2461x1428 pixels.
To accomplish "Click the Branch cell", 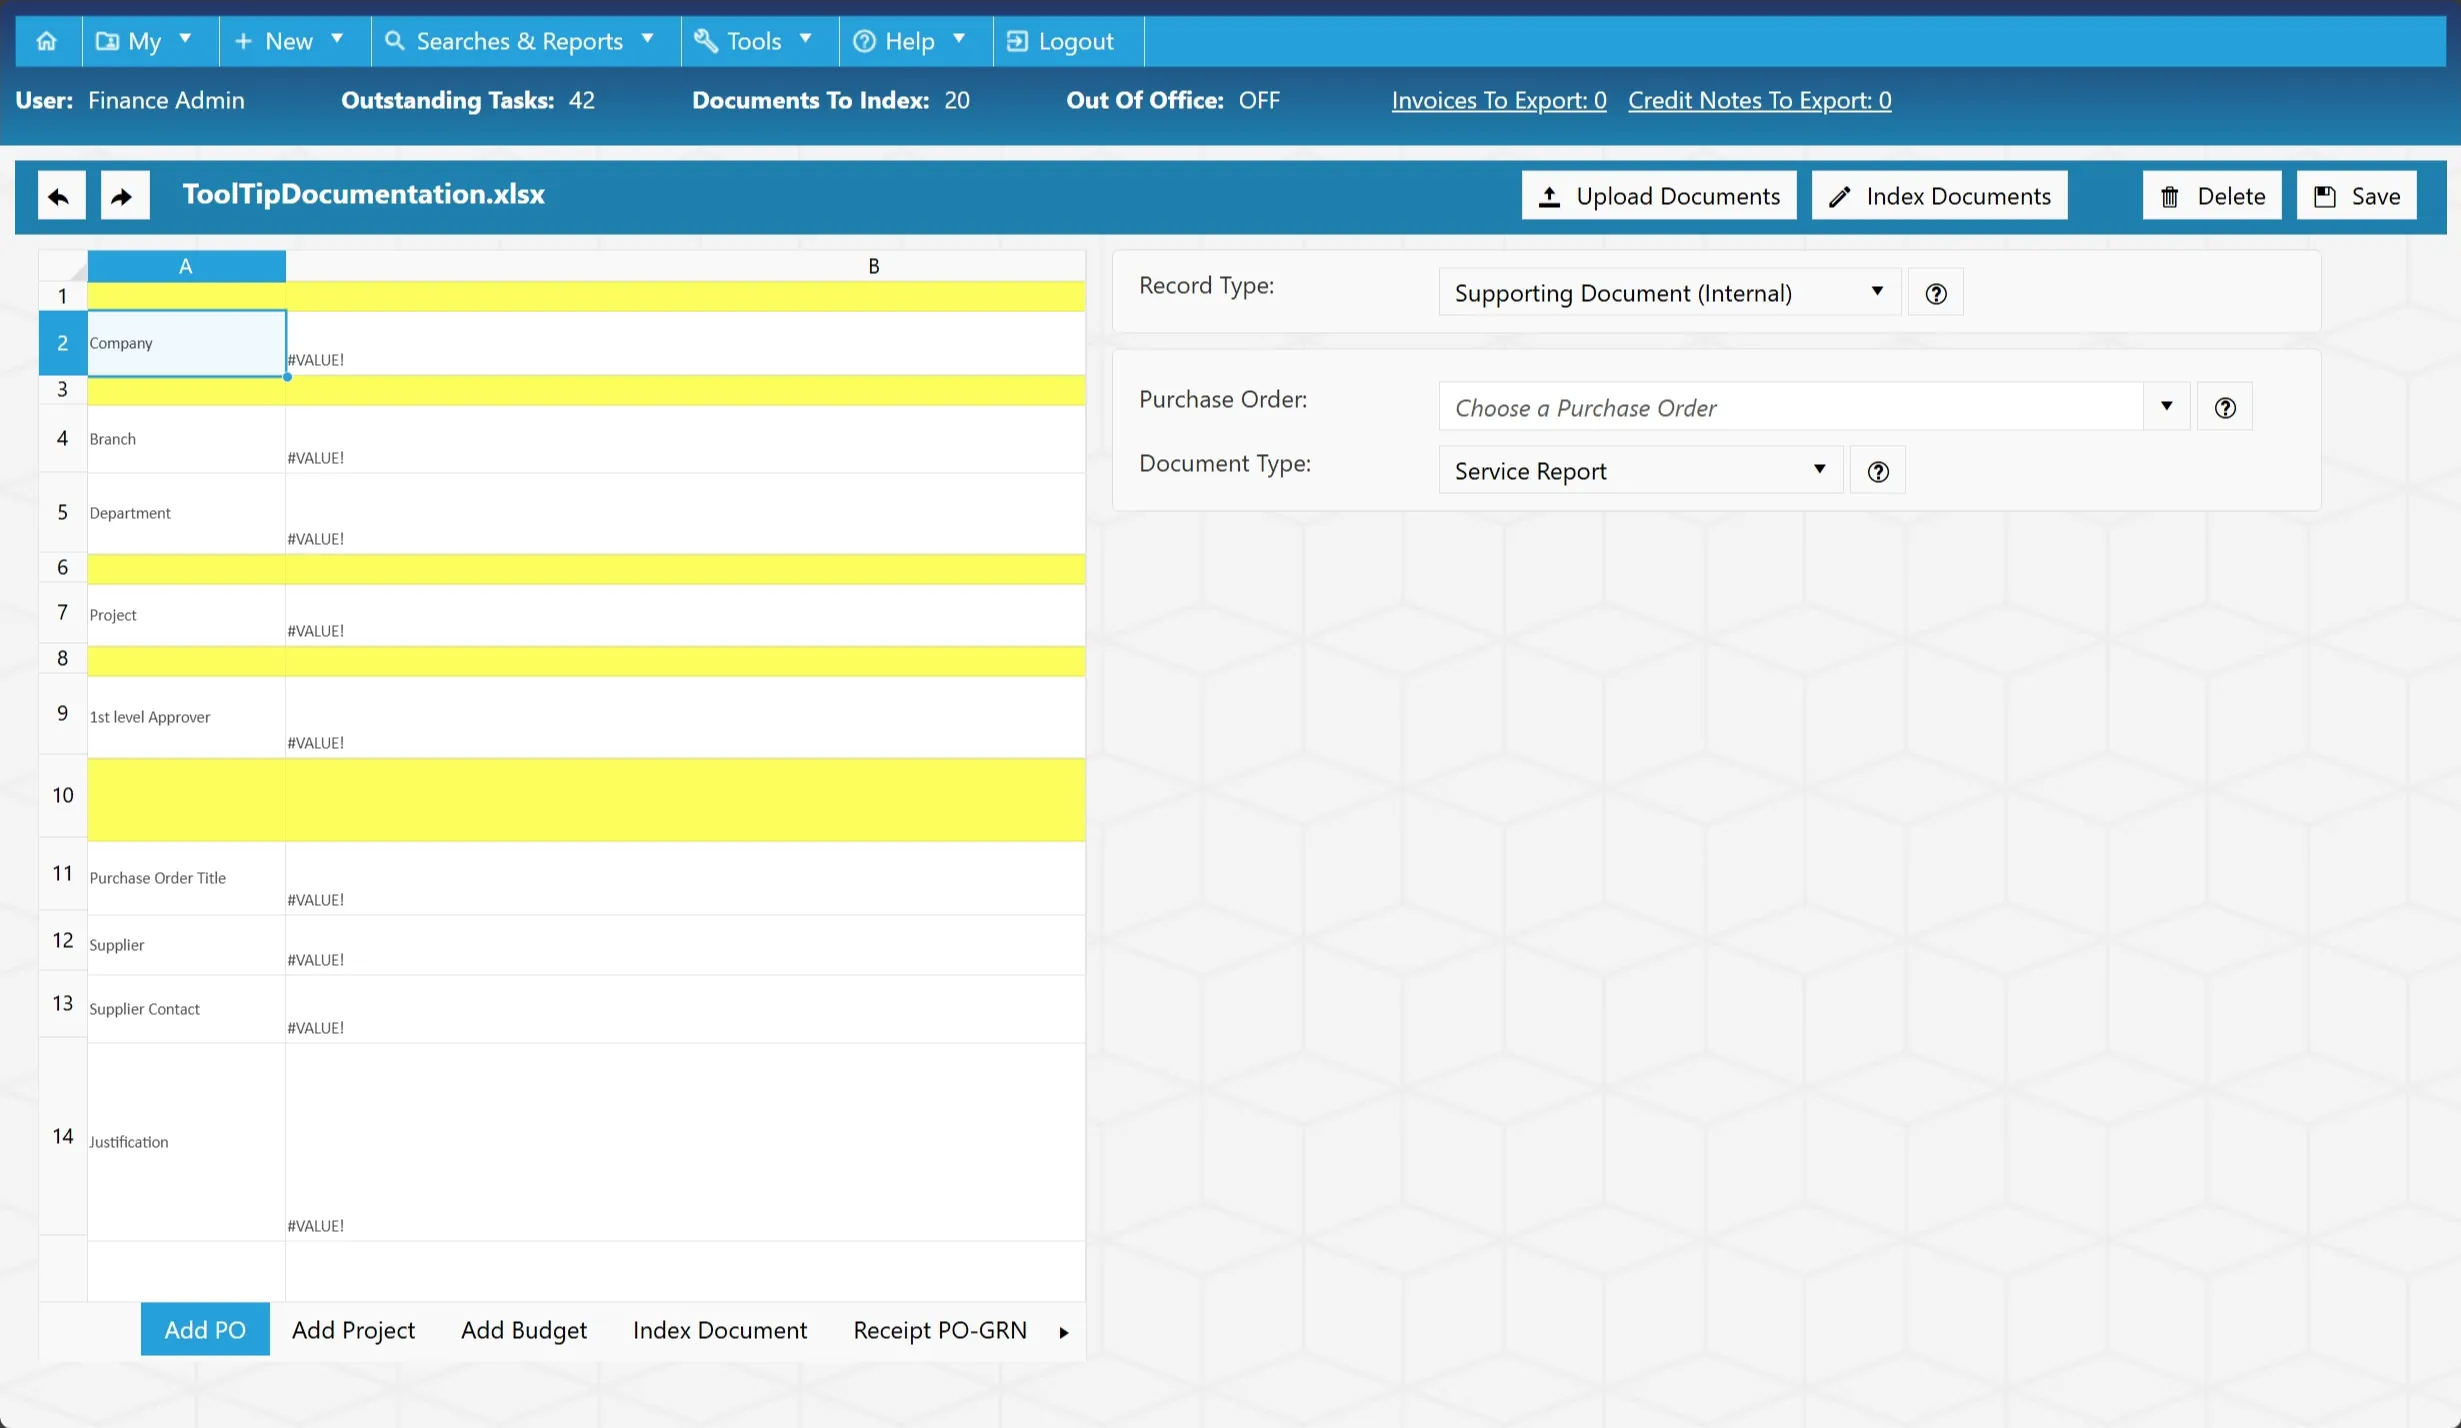I will click(186, 439).
